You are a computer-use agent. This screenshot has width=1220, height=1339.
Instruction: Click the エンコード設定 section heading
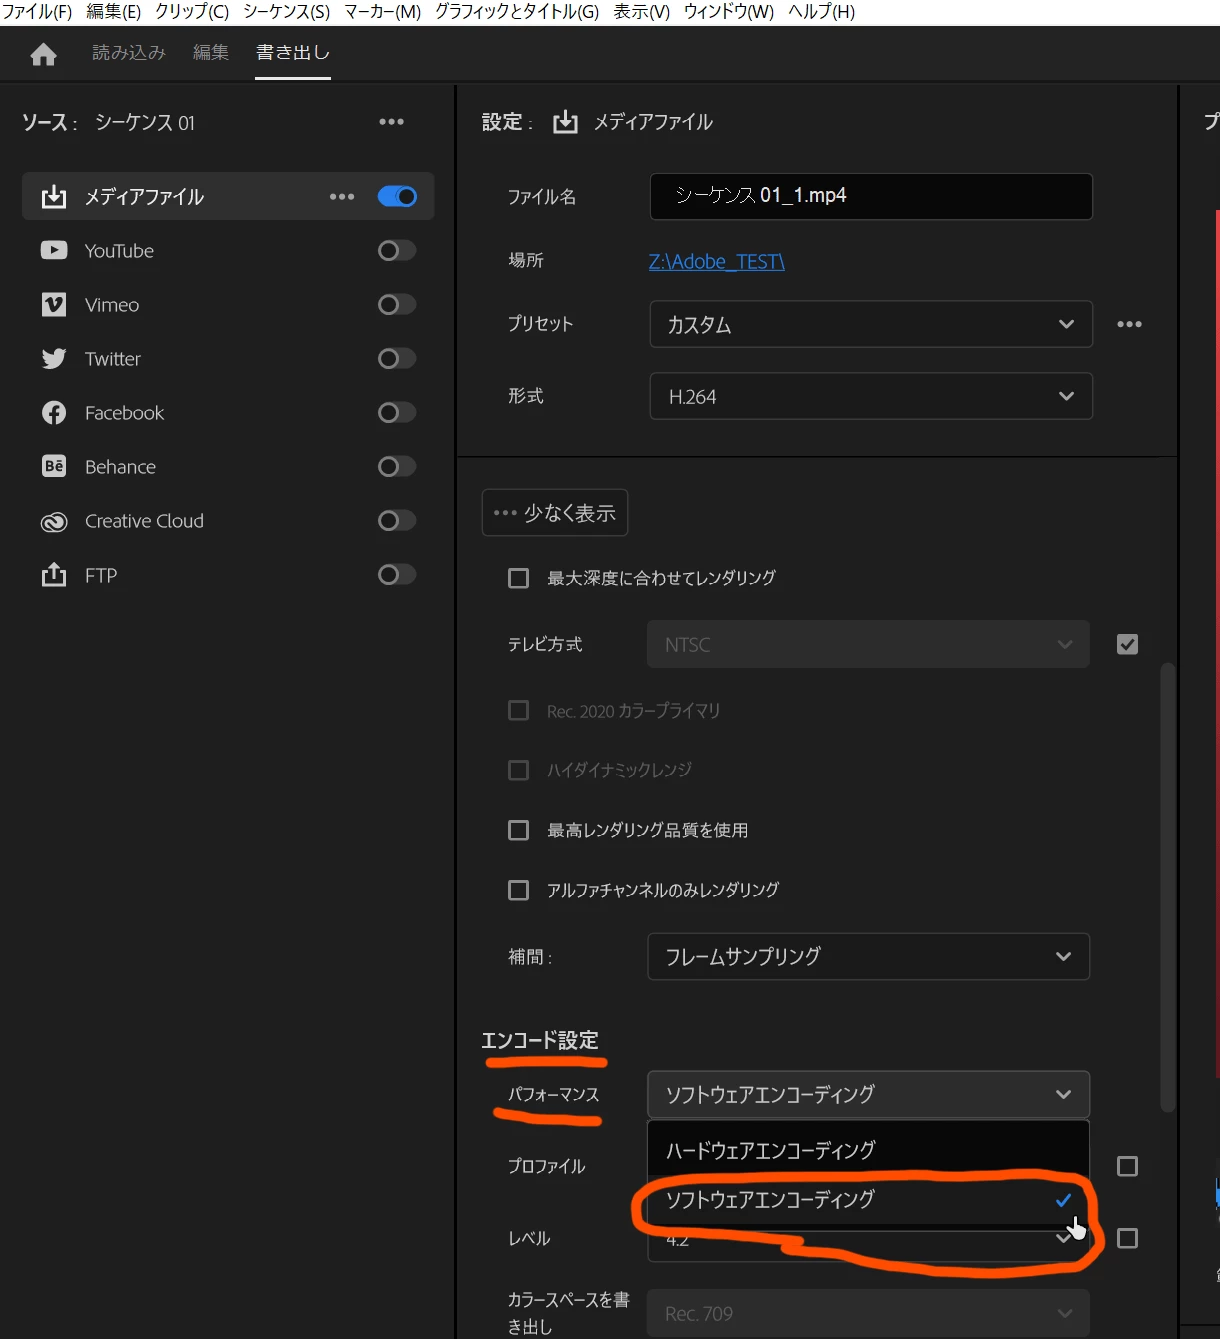540,1040
